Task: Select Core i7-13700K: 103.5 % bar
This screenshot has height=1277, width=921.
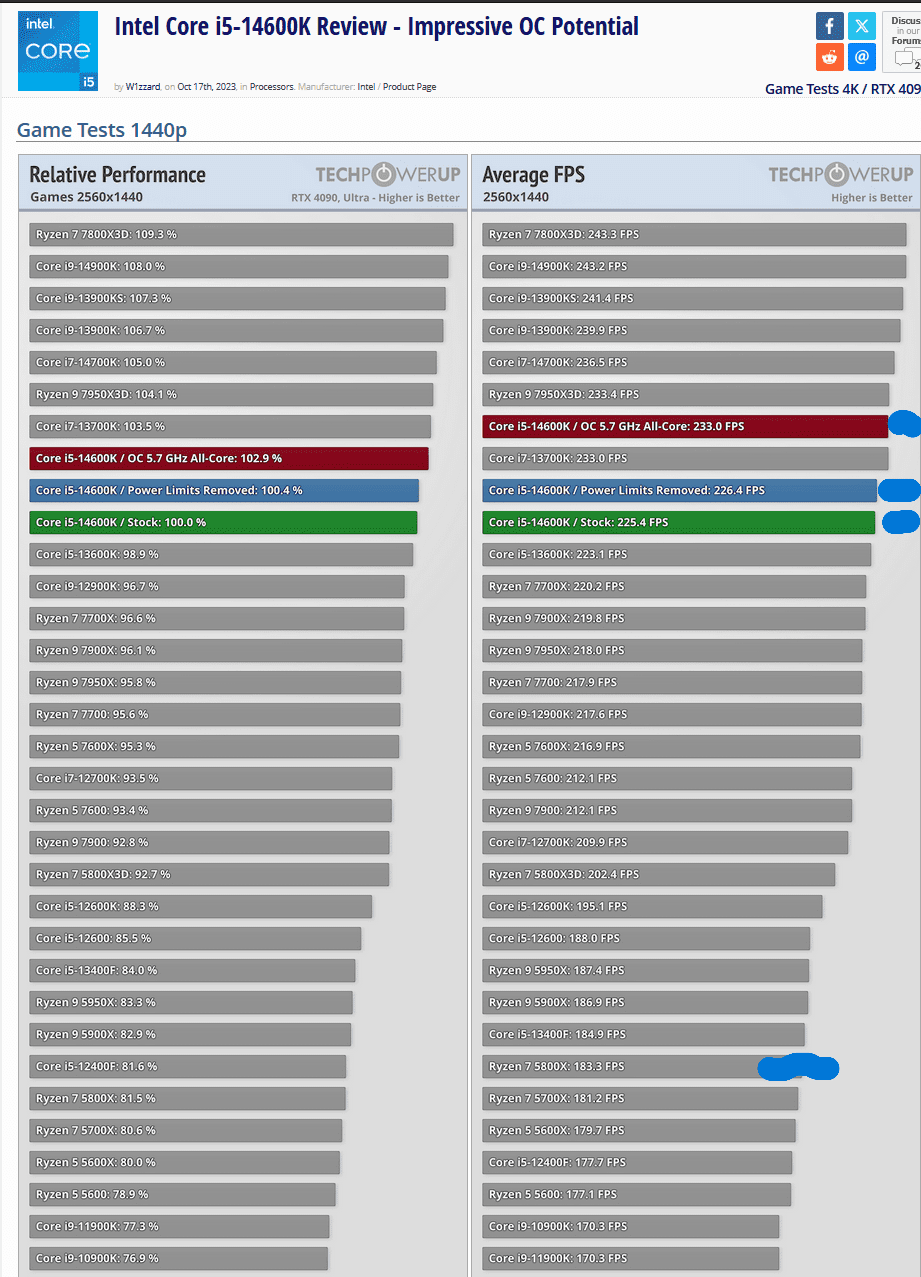Action: (x=230, y=426)
